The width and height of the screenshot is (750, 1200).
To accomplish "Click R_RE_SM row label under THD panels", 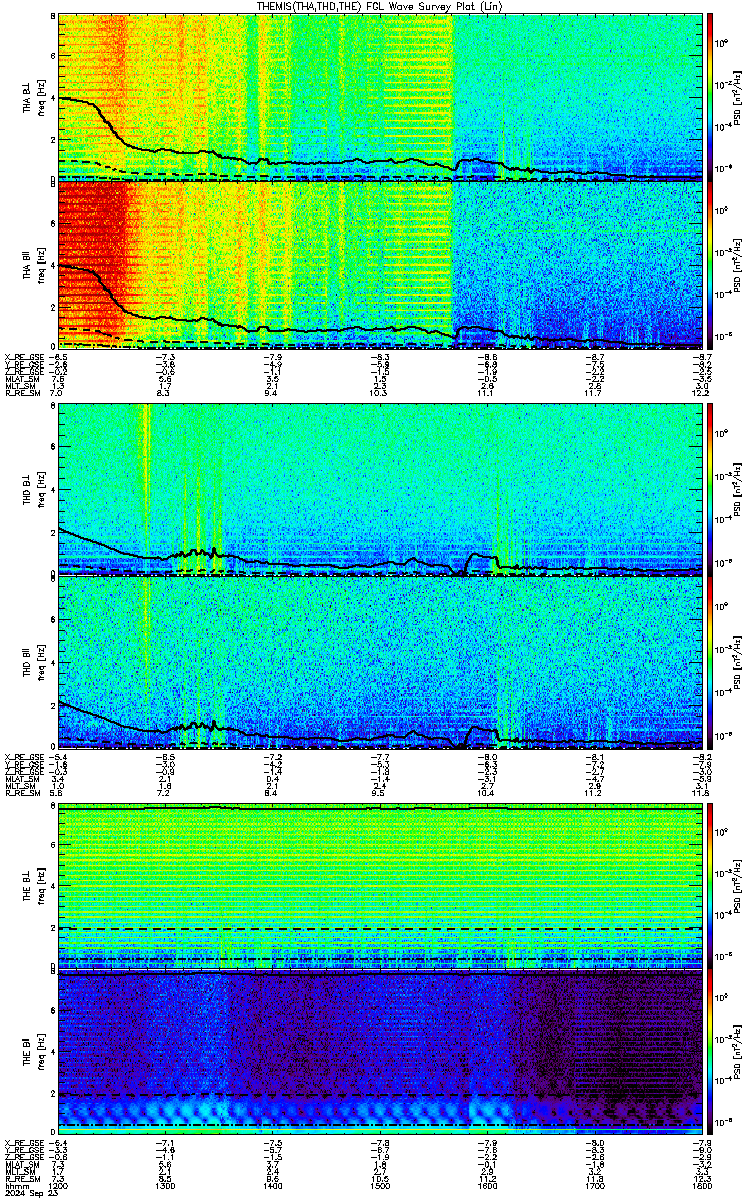I will pos(22,793).
